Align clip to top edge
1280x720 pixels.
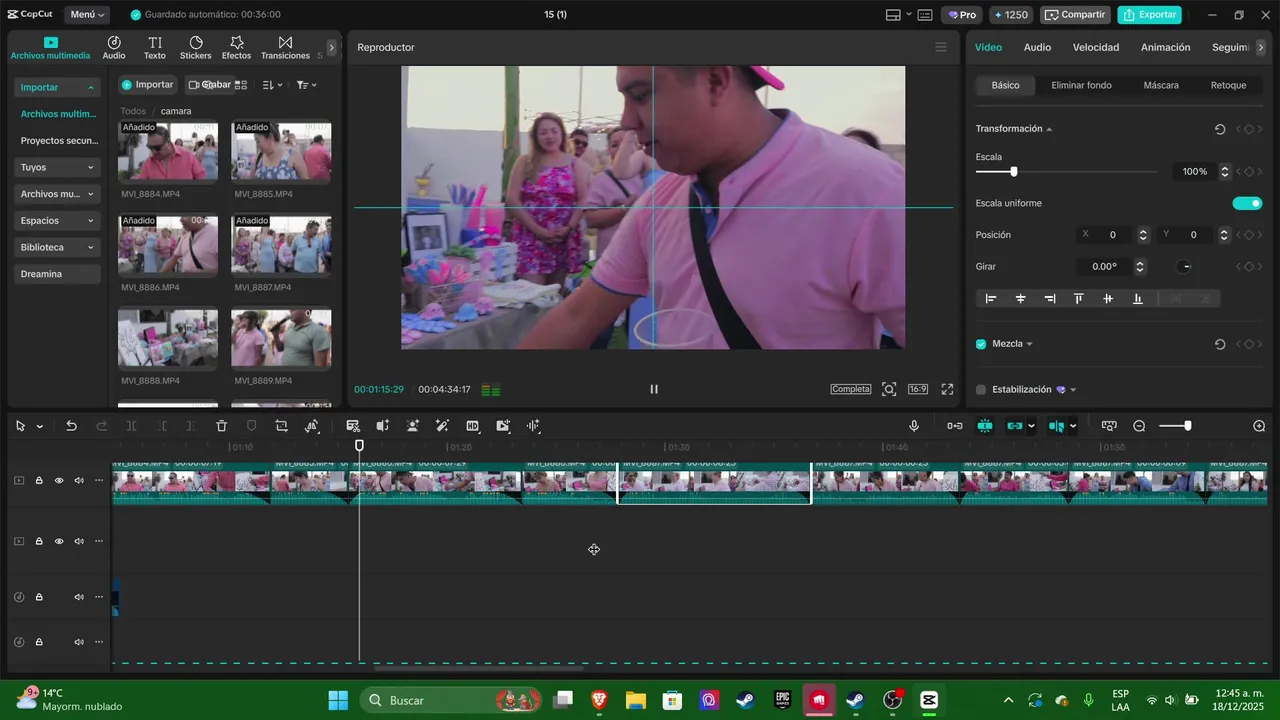click(1079, 299)
